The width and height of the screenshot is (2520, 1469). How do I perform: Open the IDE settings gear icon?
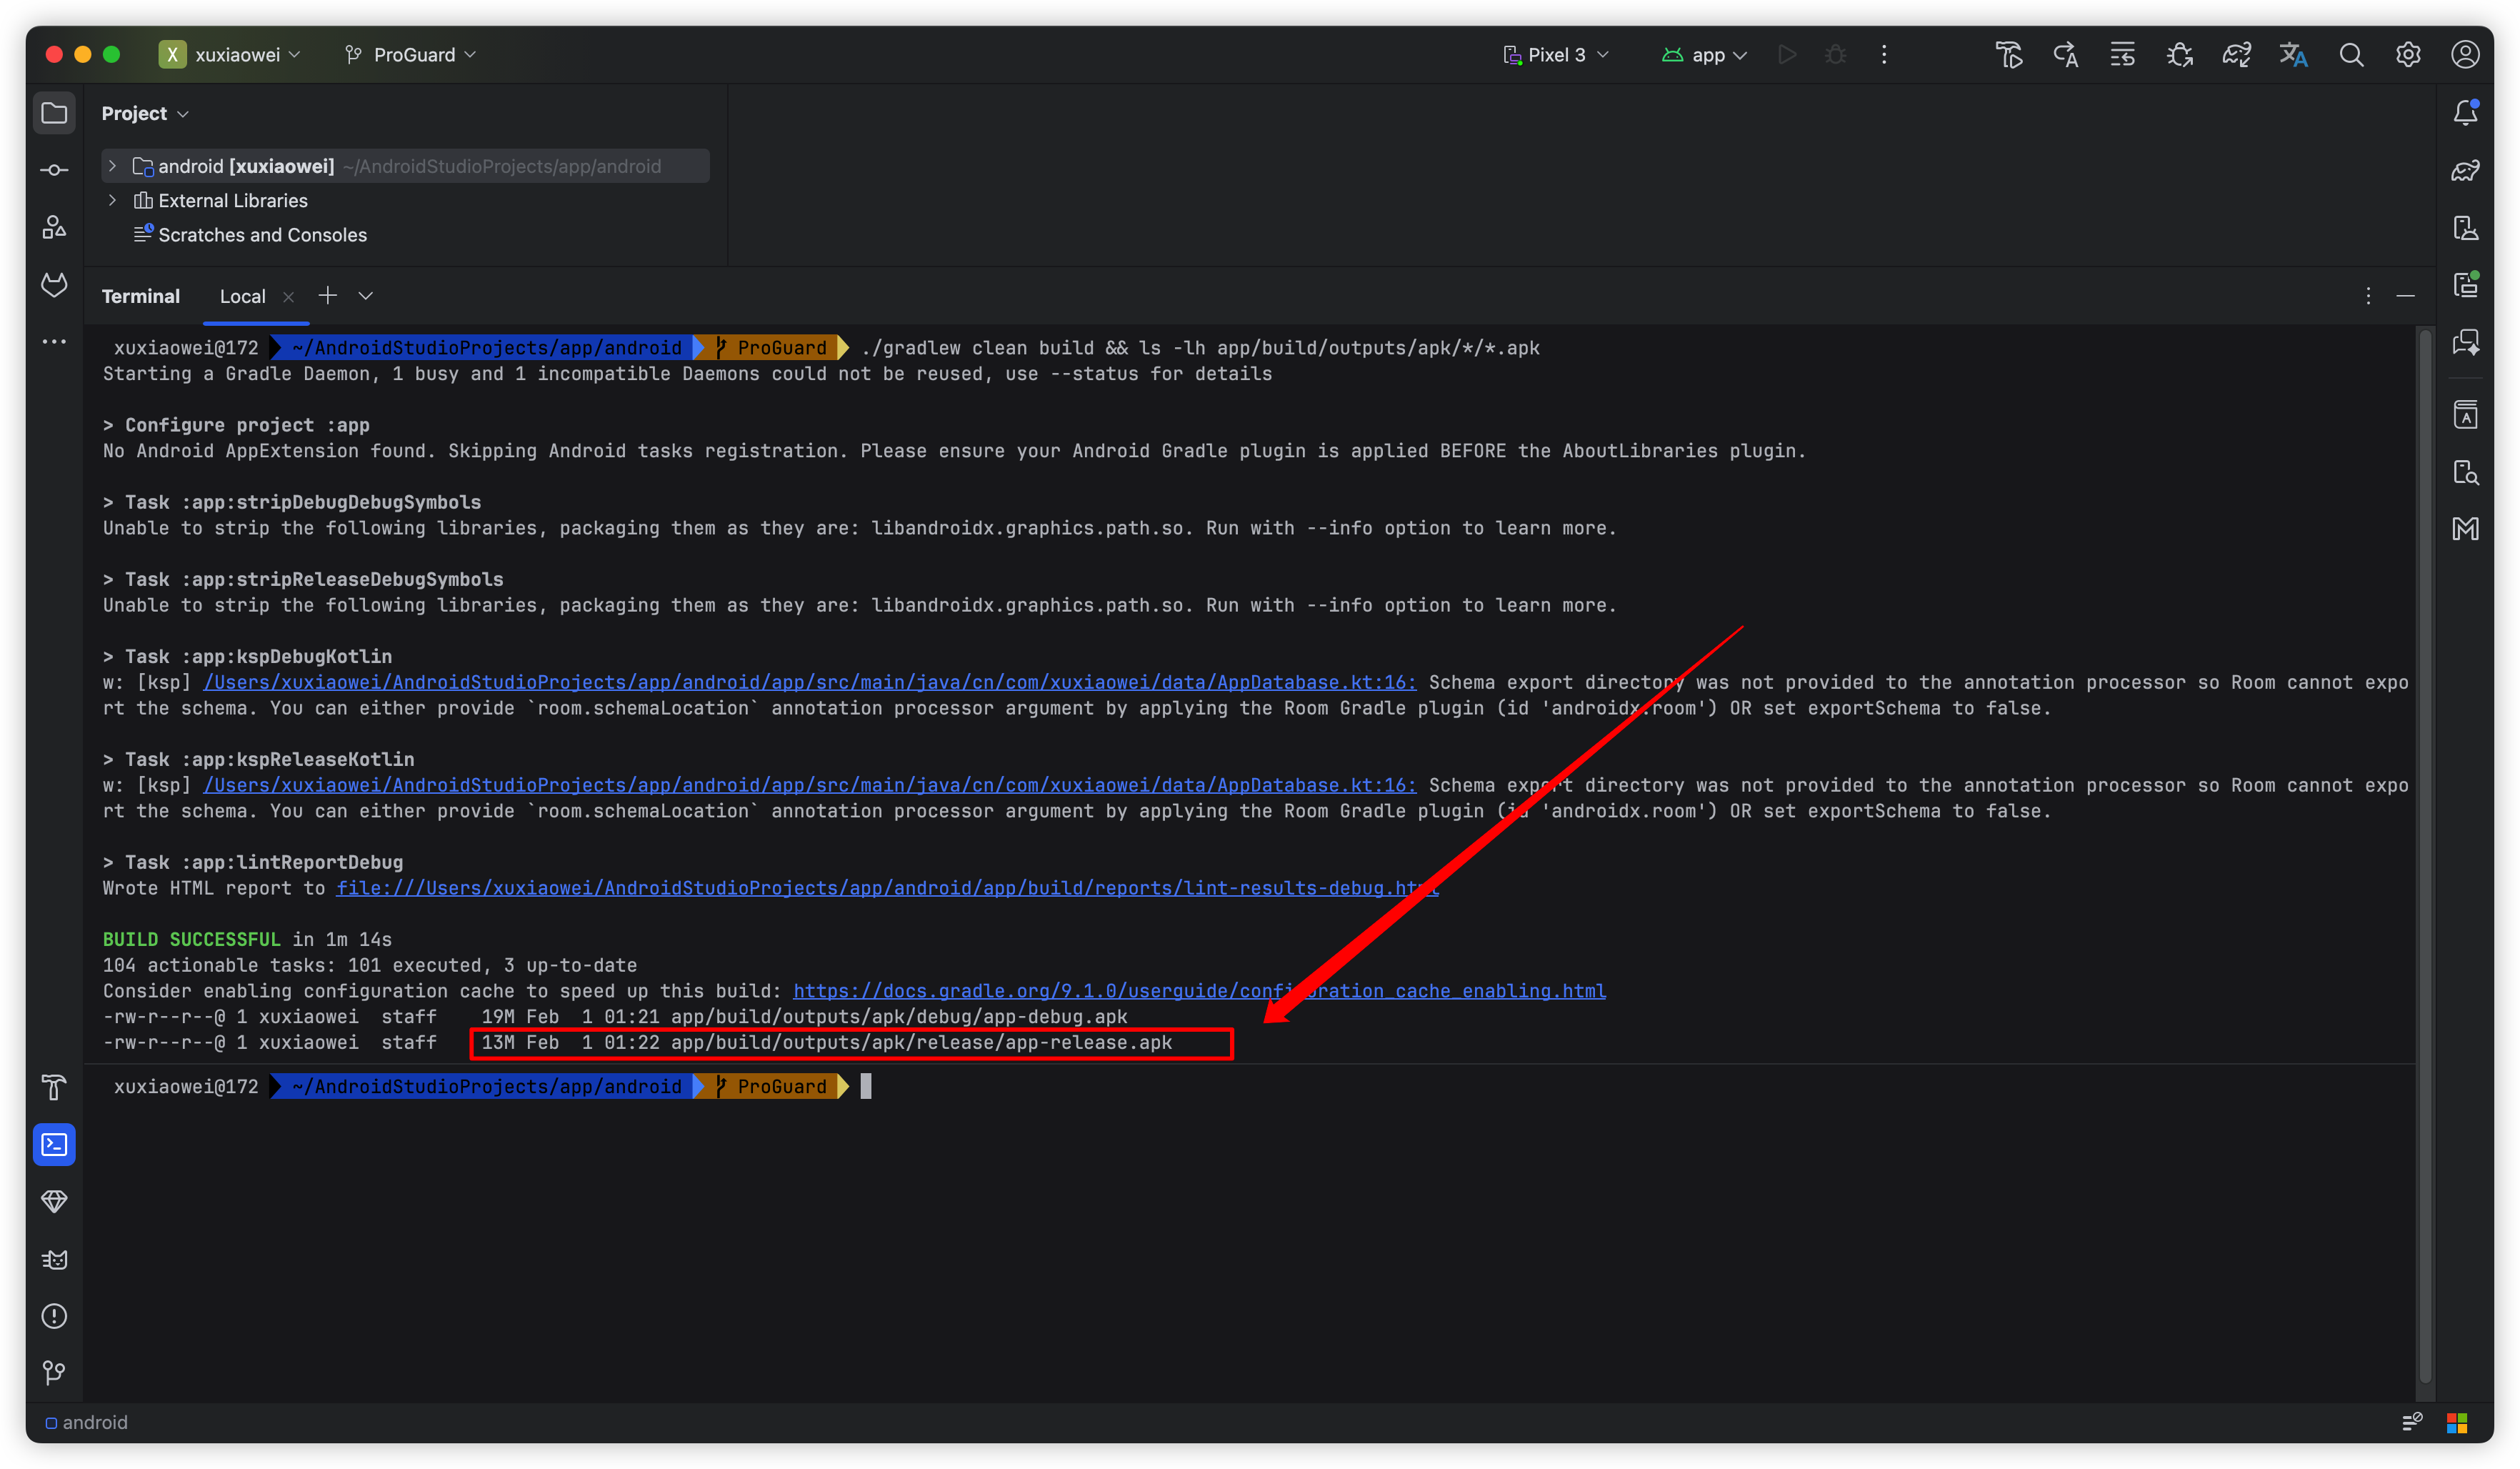coord(2408,55)
